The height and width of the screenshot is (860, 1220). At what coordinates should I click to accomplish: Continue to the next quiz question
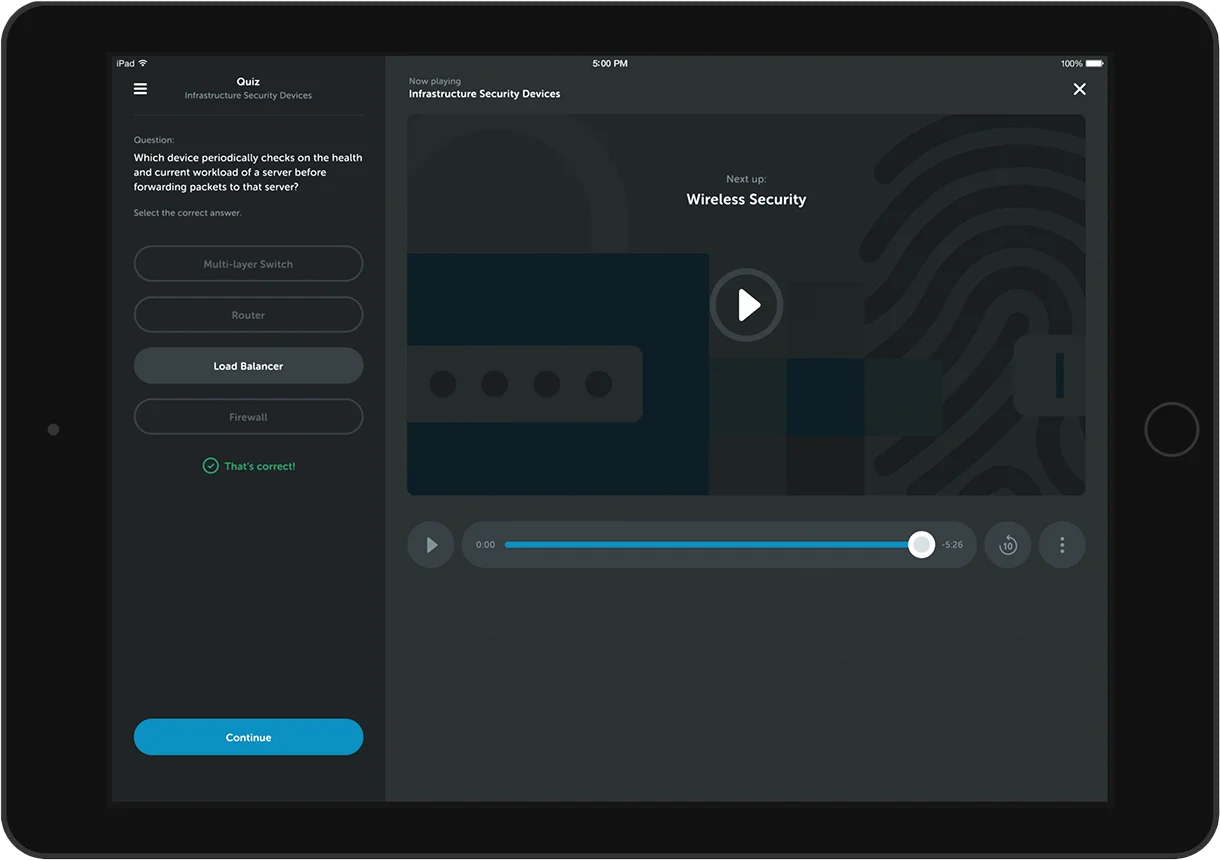(x=248, y=737)
